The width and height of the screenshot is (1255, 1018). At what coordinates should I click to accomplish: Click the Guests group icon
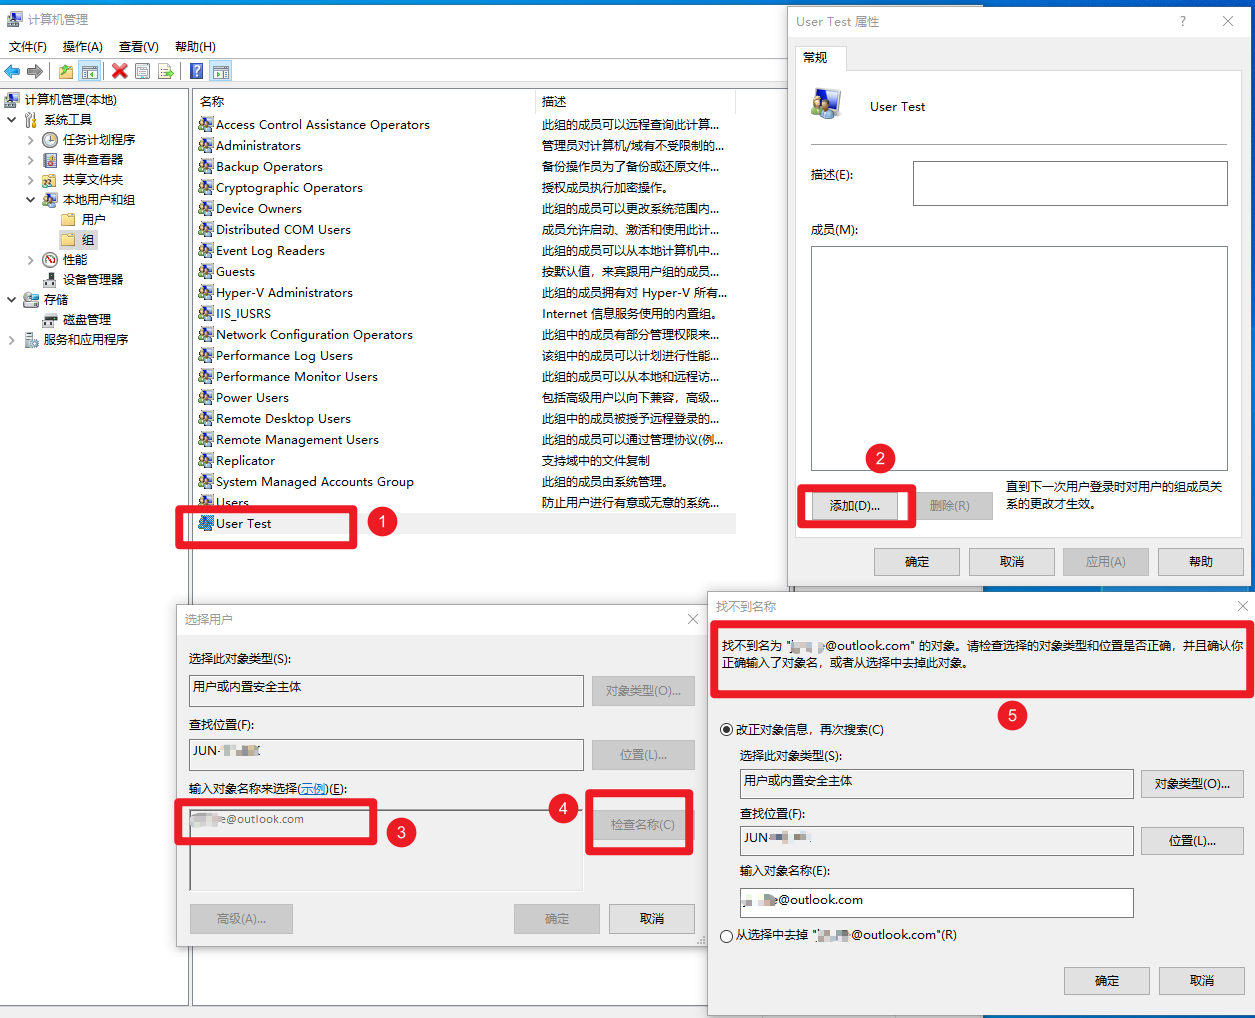pyautogui.click(x=206, y=271)
